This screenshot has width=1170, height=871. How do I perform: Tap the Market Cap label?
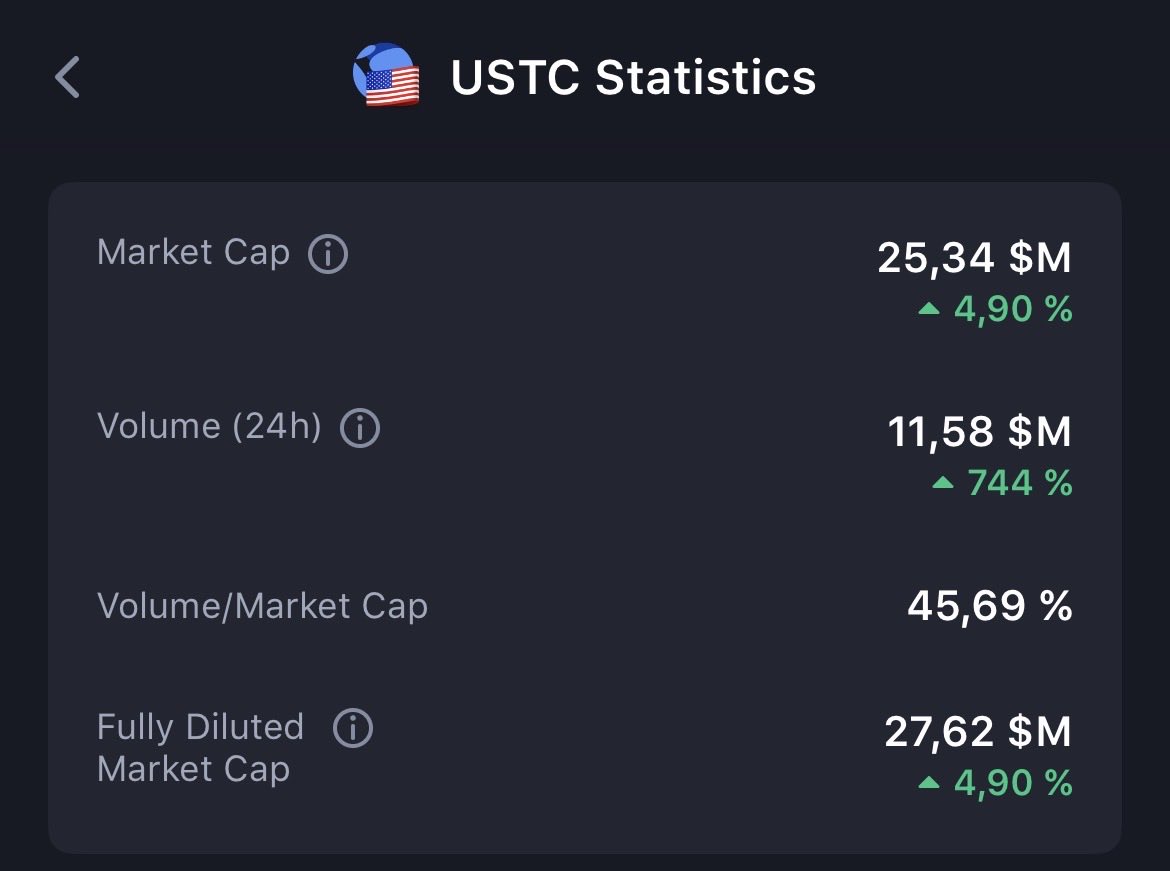(x=193, y=253)
